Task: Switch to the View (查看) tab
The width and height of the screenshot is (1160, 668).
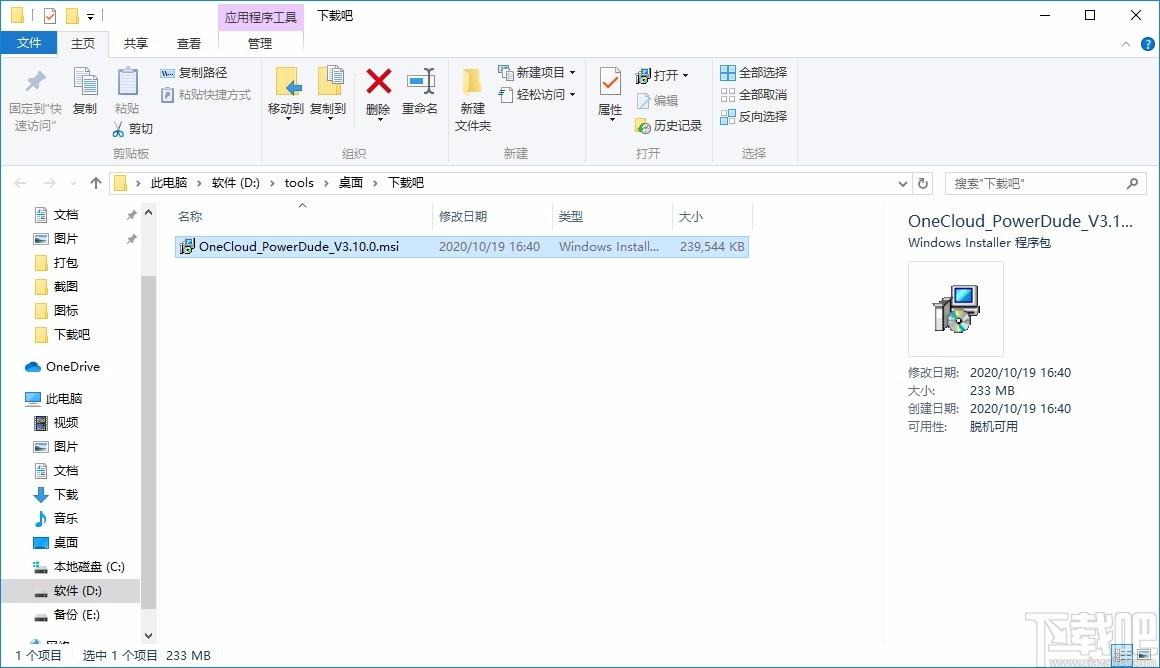Action: 189,44
